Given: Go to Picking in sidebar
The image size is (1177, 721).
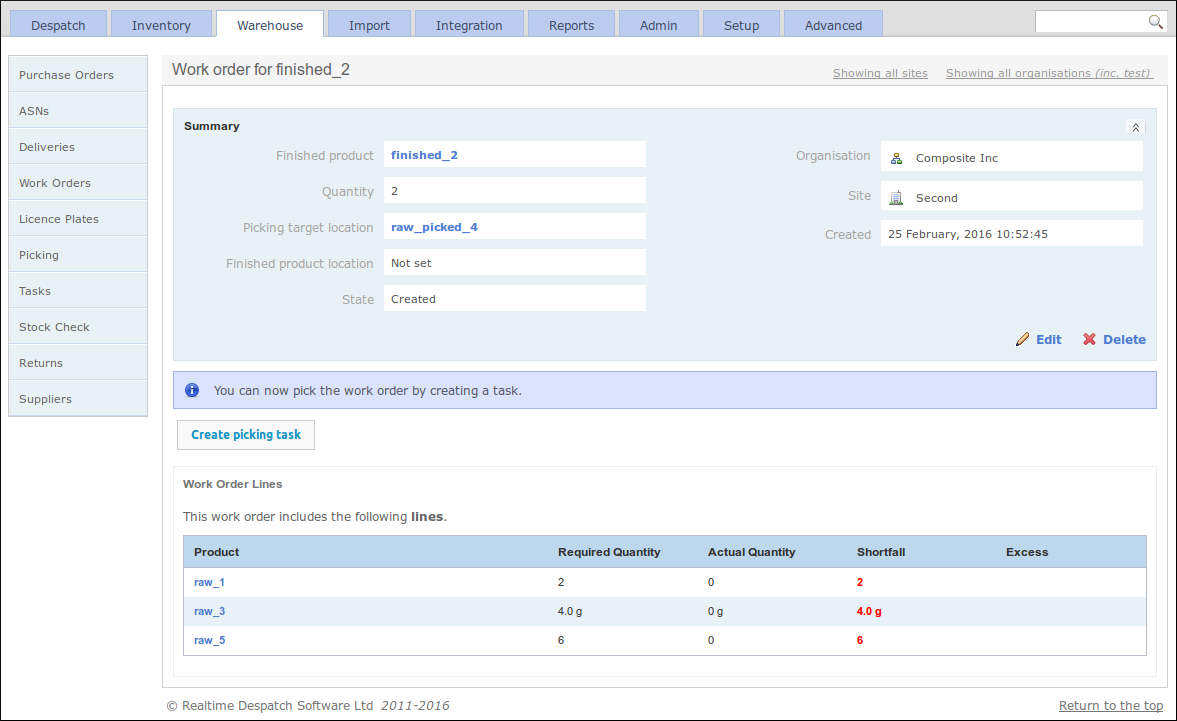Looking at the screenshot, I should [x=78, y=254].
